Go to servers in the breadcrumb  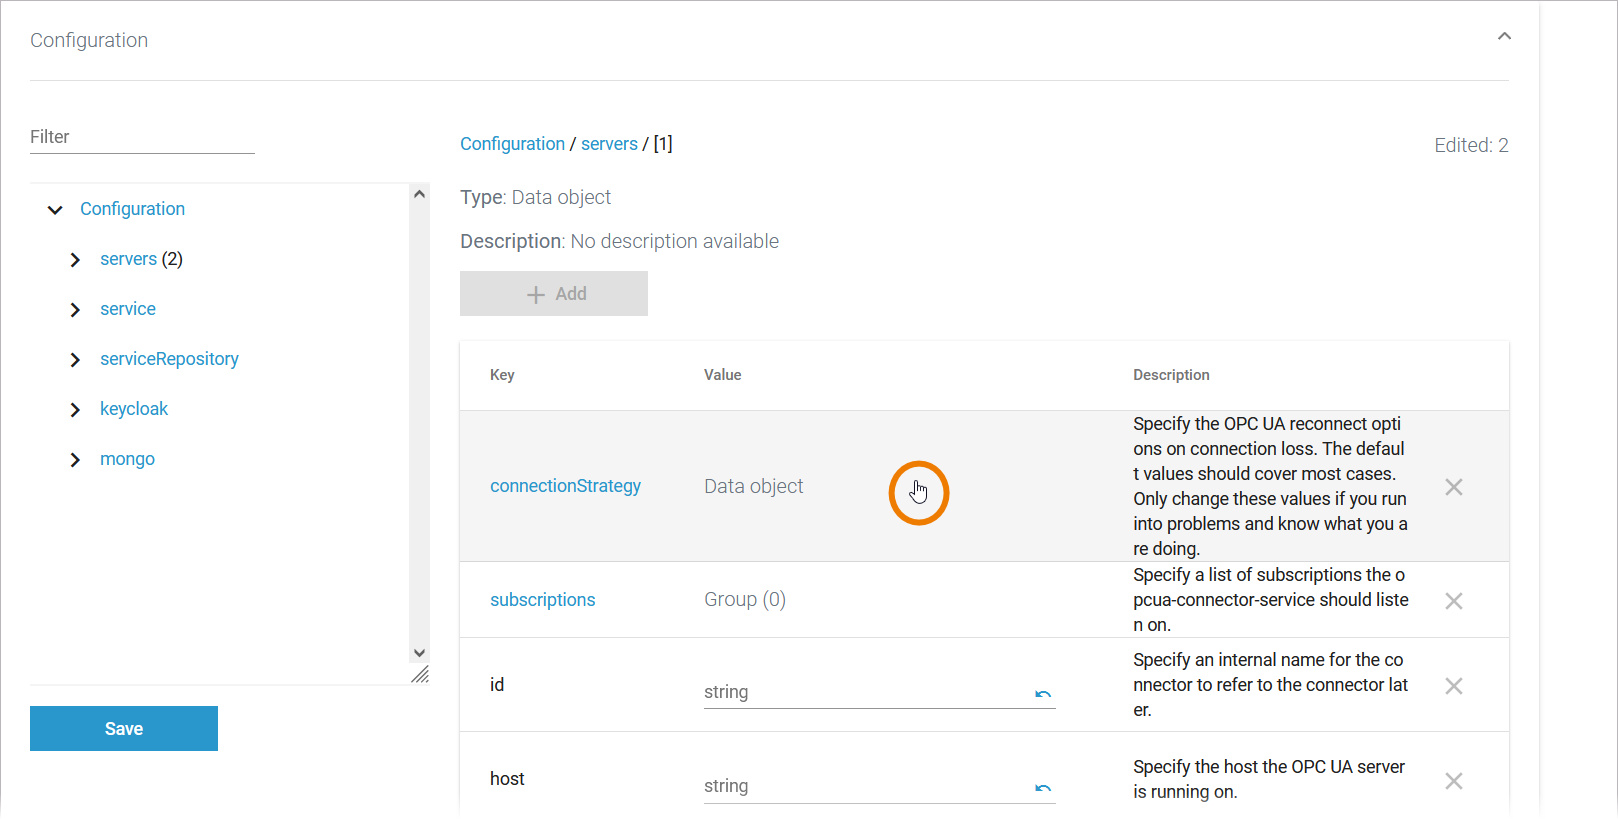click(x=609, y=144)
